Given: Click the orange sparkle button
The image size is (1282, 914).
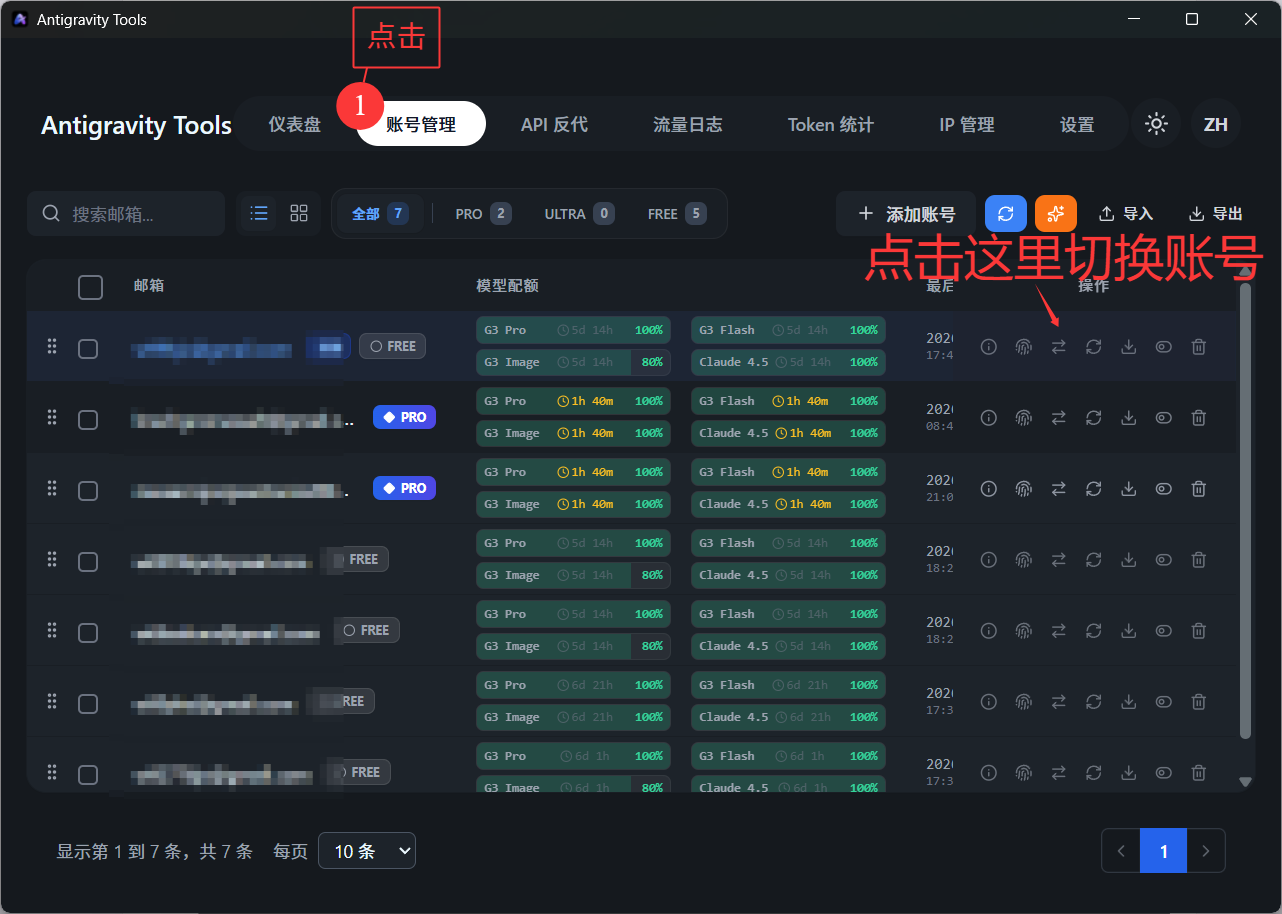Looking at the screenshot, I should [1056, 213].
